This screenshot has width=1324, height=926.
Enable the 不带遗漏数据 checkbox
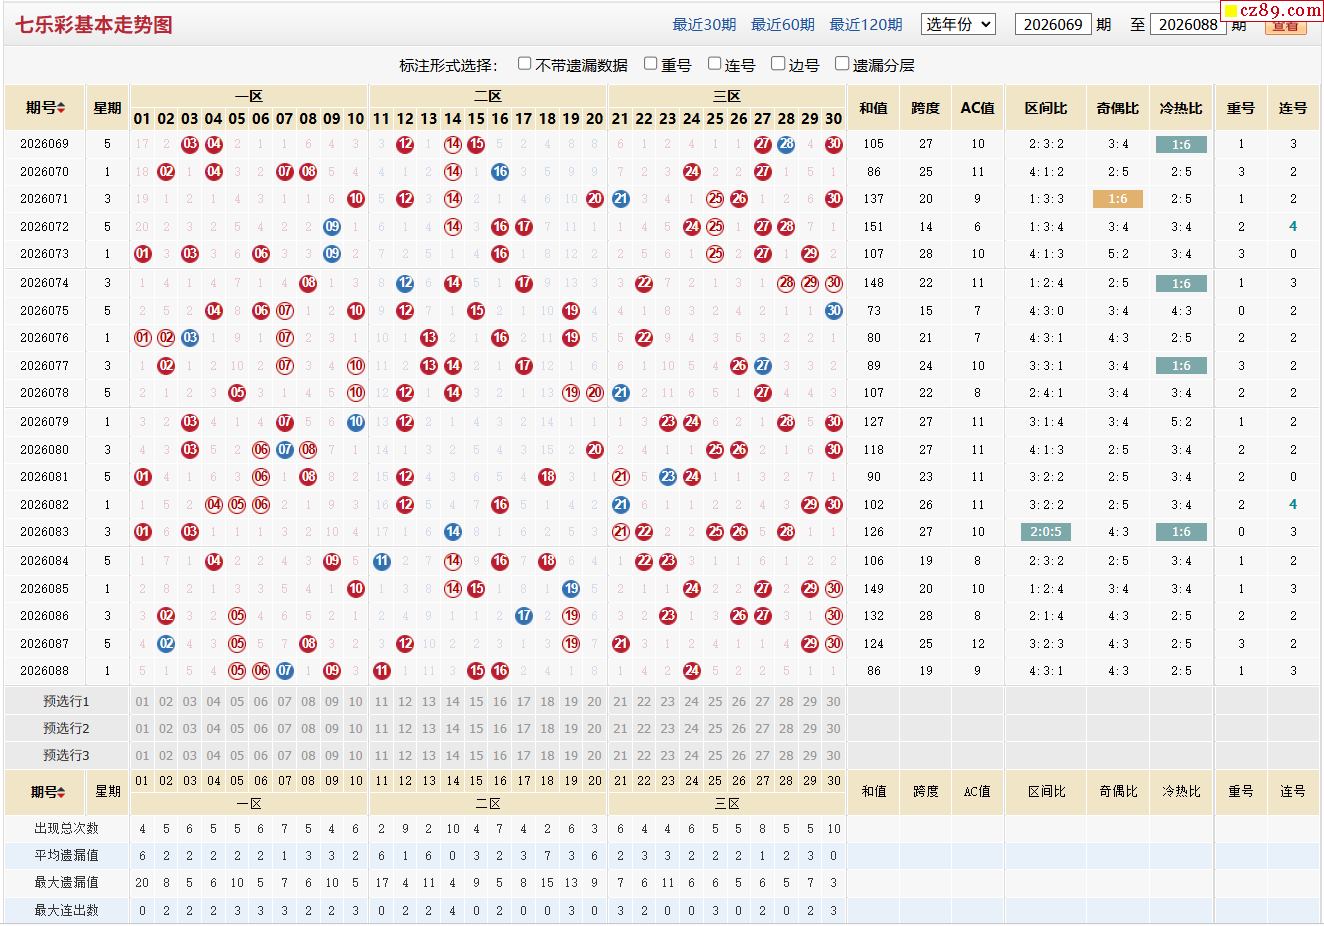[x=524, y=64]
